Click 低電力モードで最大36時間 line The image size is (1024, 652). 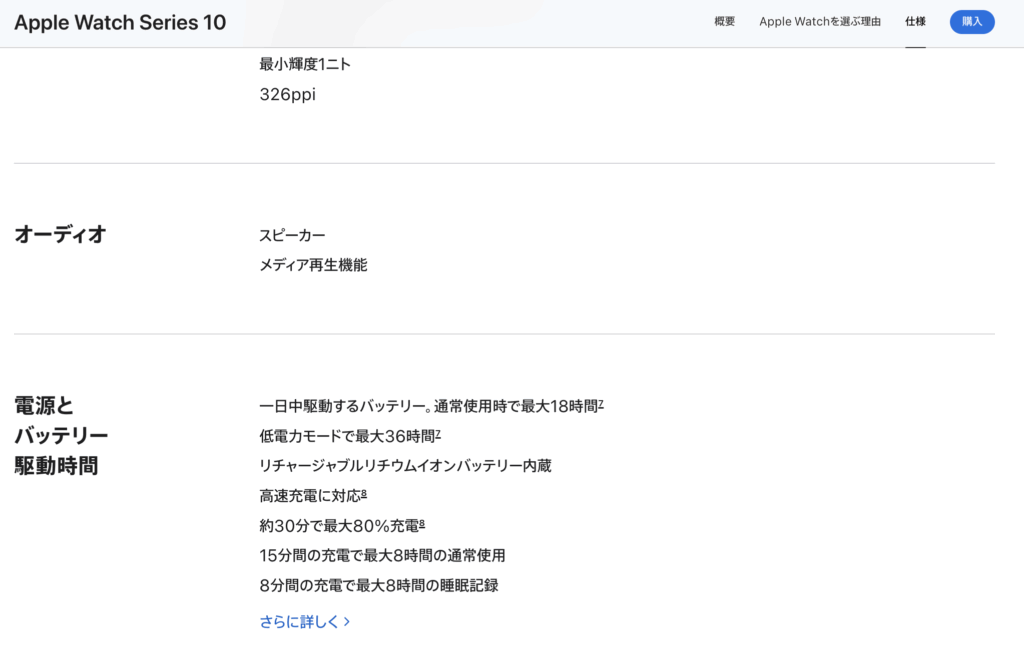point(350,436)
